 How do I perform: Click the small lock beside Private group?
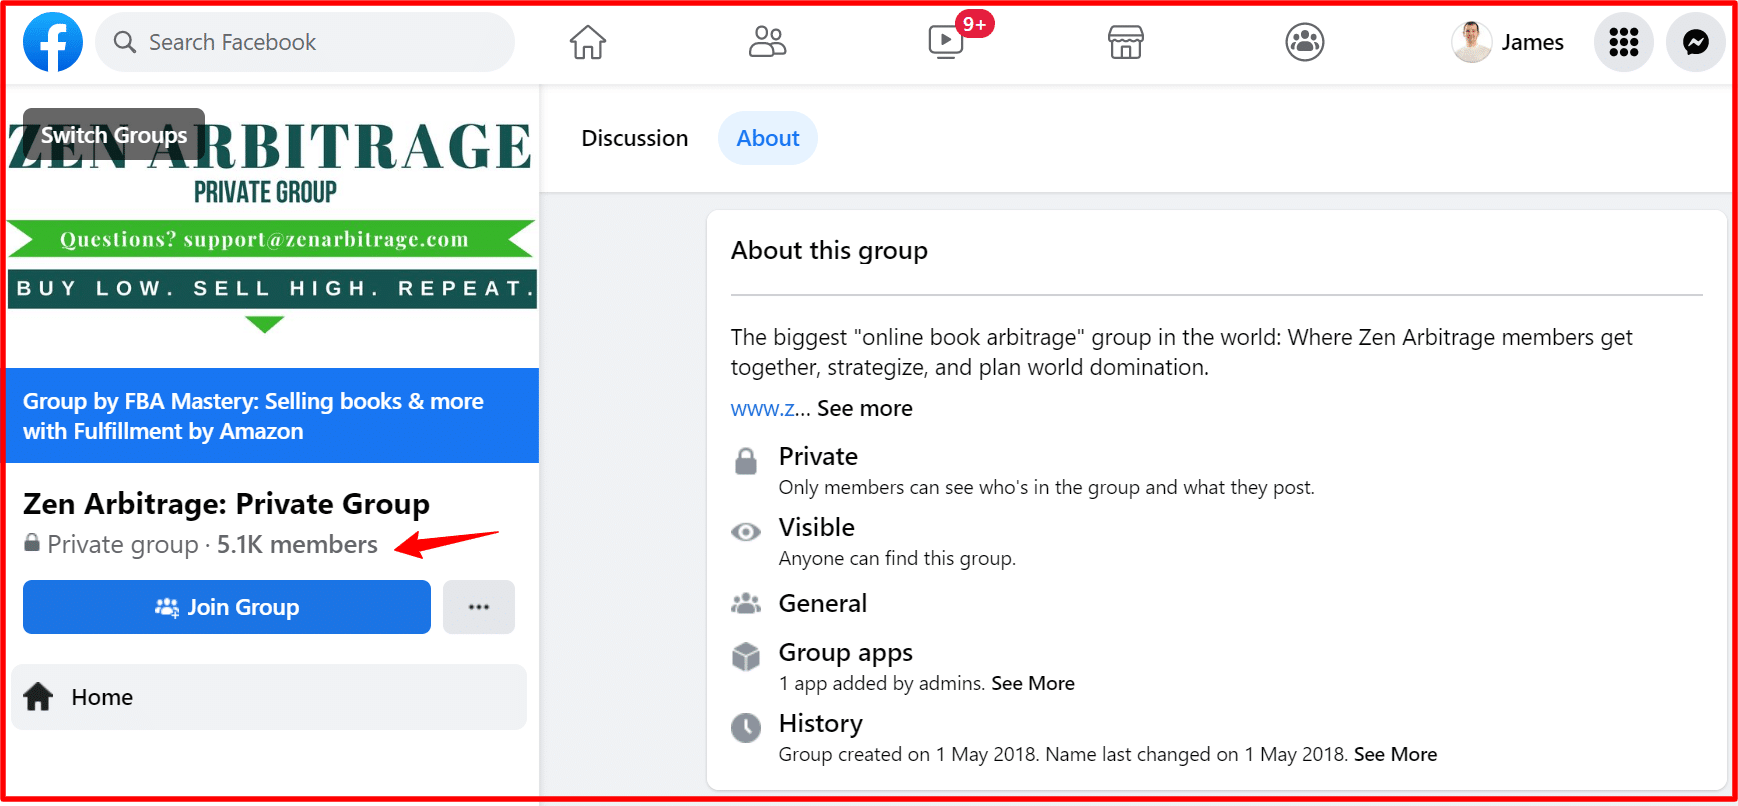pos(32,543)
